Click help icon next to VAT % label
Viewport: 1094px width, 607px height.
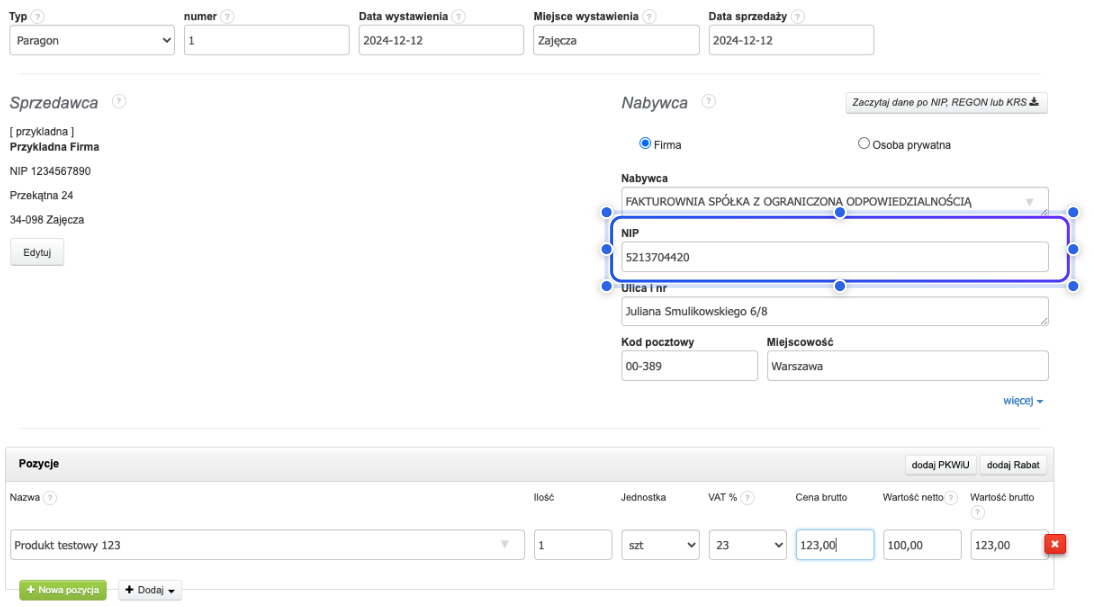749,498
